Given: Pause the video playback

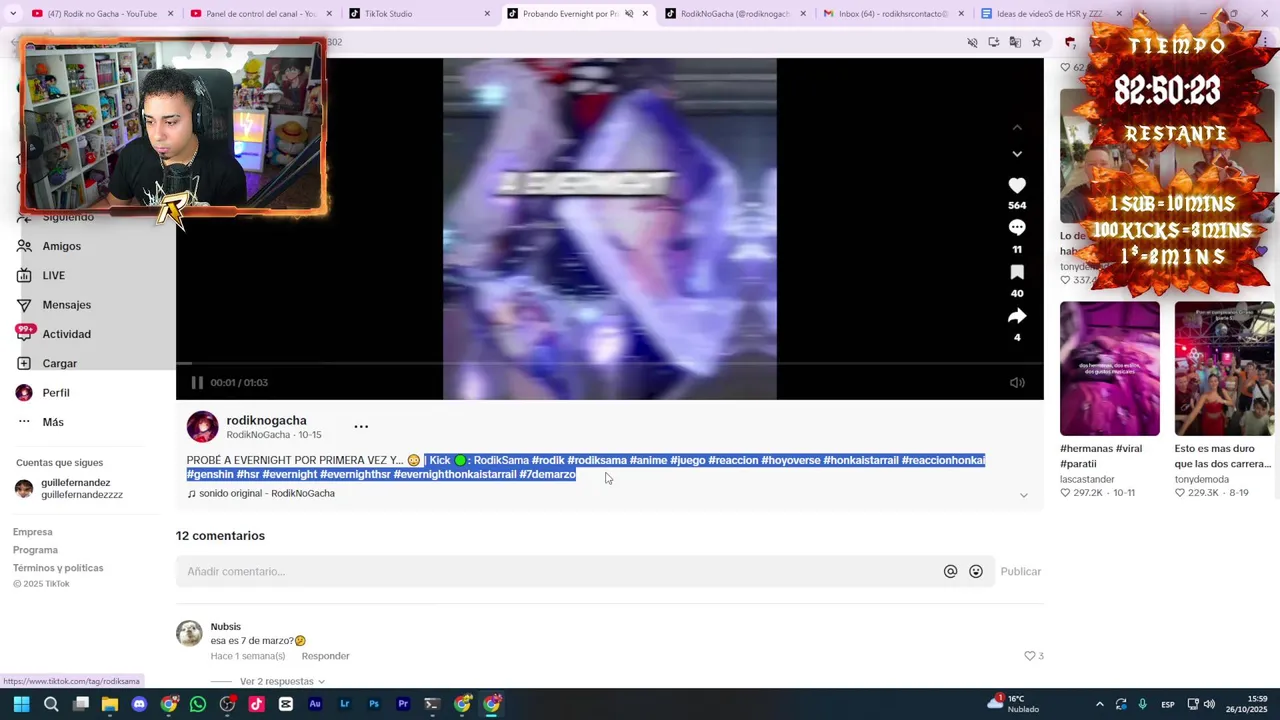Looking at the screenshot, I should click(197, 383).
